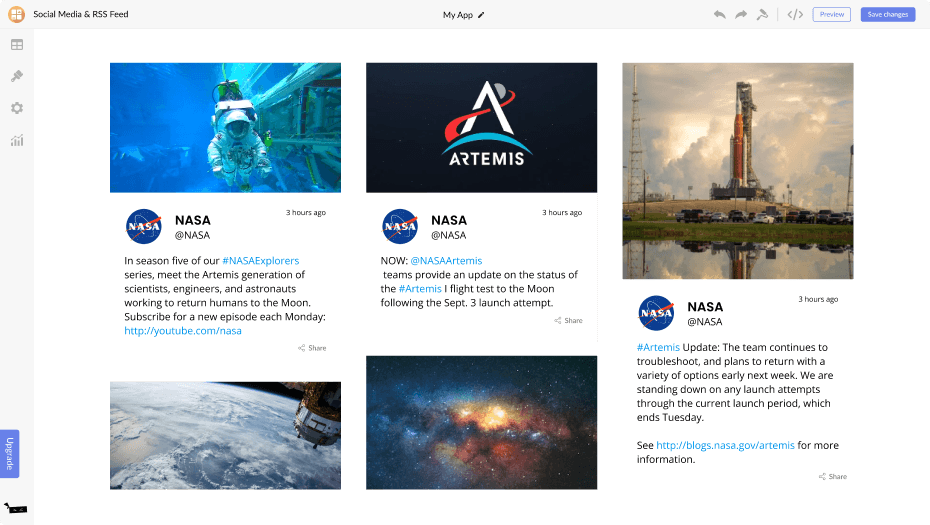The image size is (930, 525).
Task: Open the paintbrush style panel in sidebar
Action: pos(17,76)
